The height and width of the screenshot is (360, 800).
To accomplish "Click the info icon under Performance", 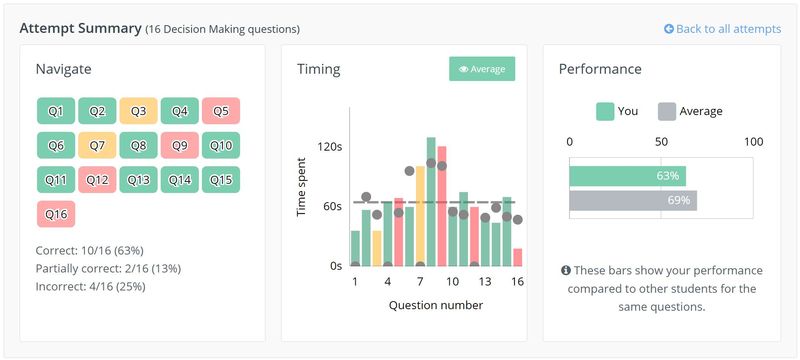I will (x=565, y=270).
